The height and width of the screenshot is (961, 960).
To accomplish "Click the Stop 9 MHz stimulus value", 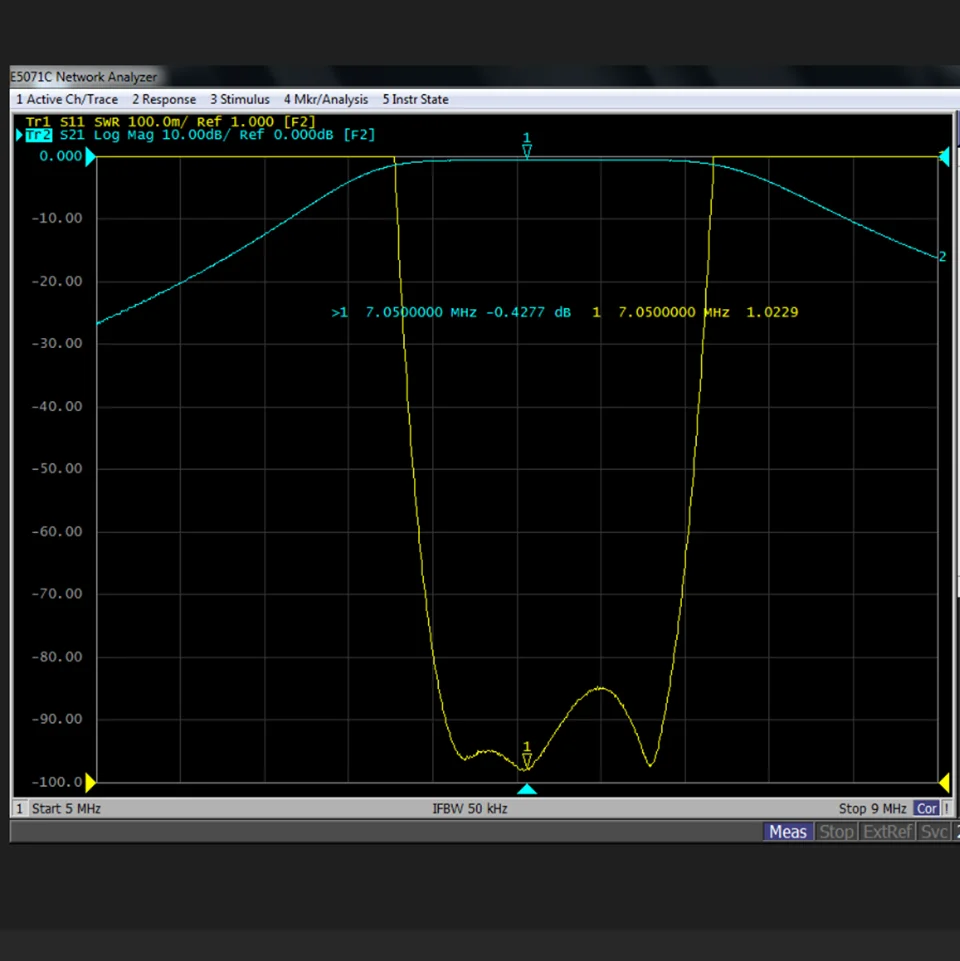I will pyautogui.click(x=872, y=808).
